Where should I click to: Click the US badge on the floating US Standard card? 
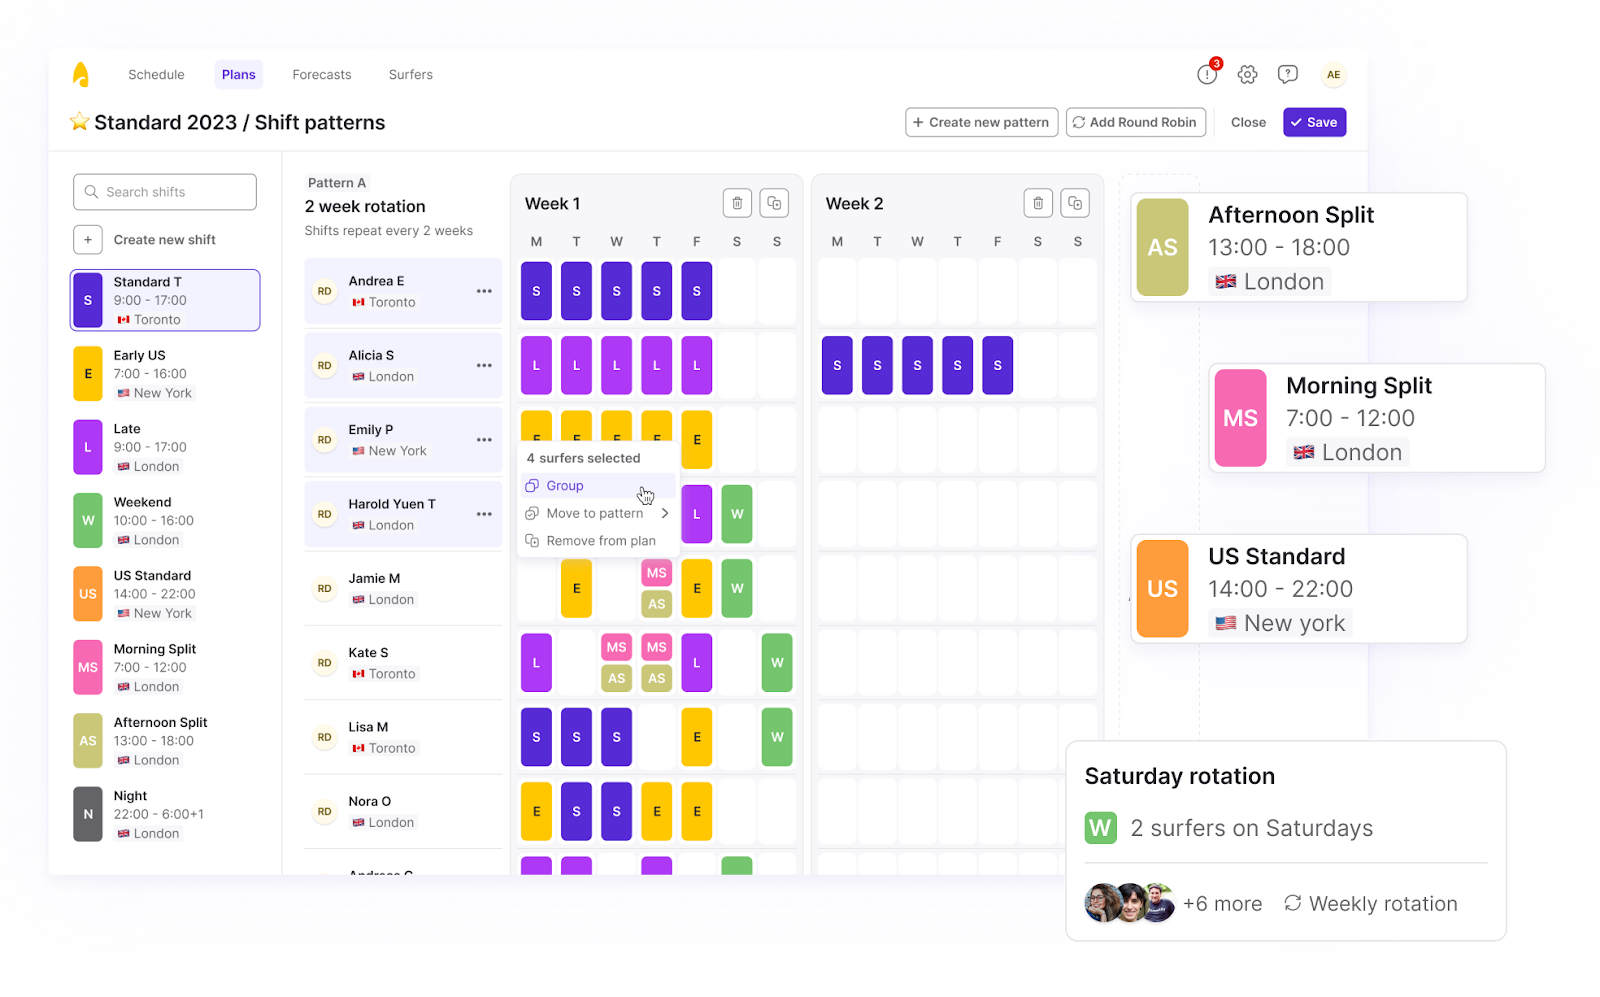1162,589
